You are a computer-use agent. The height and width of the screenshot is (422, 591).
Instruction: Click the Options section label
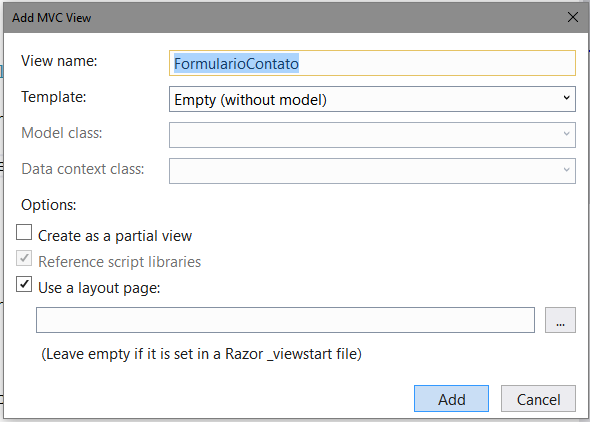pyautogui.click(x=49, y=205)
